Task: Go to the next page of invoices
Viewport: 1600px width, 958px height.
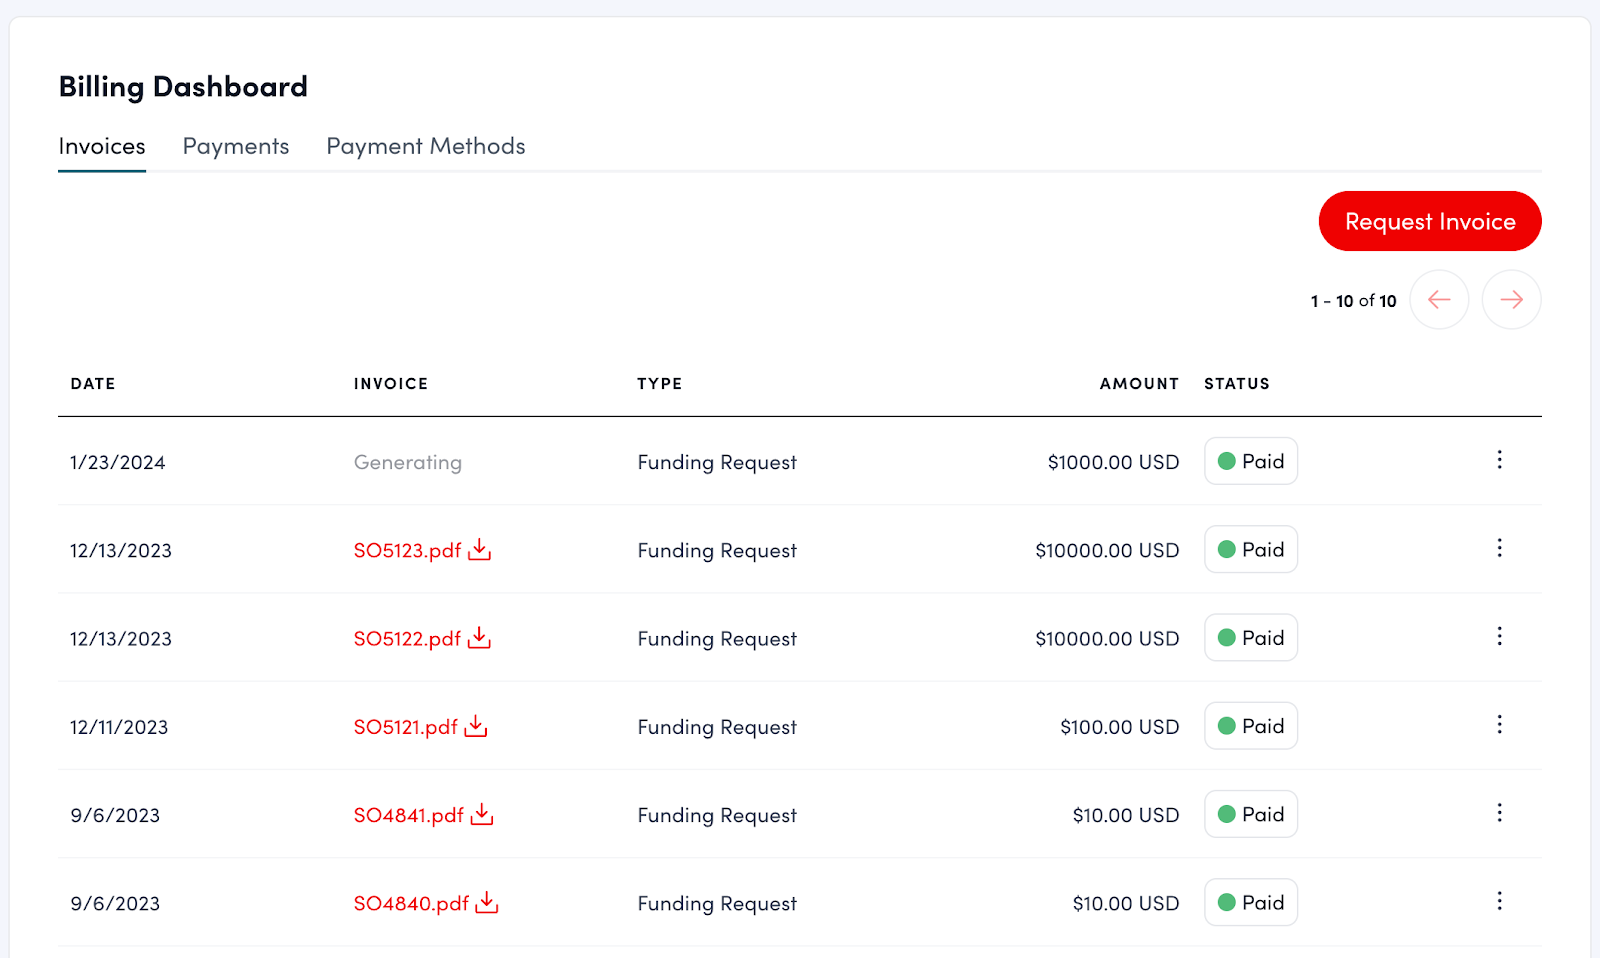Action: (1511, 300)
